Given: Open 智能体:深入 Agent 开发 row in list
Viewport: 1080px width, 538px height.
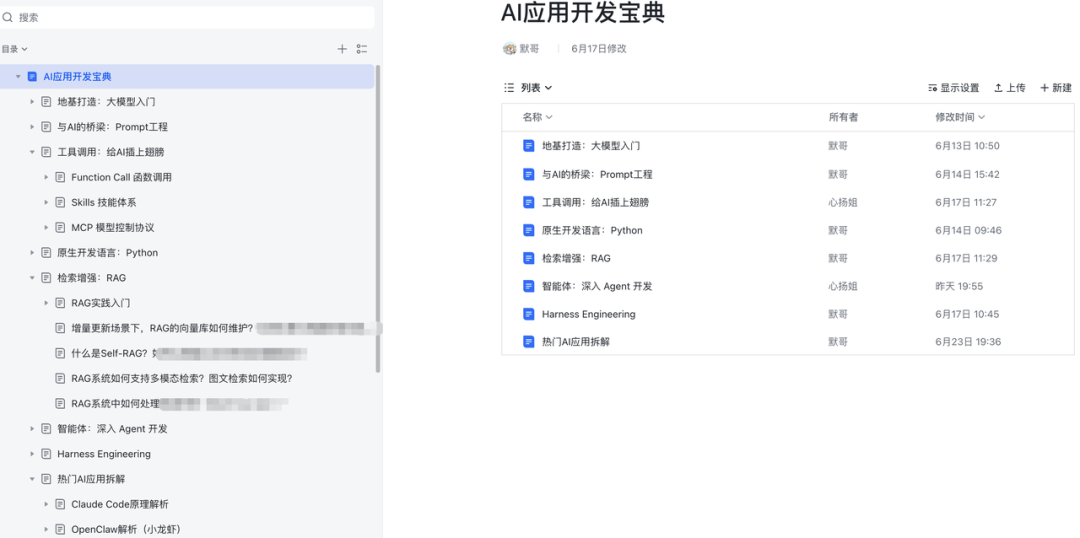Looking at the screenshot, I should point(788,286).
